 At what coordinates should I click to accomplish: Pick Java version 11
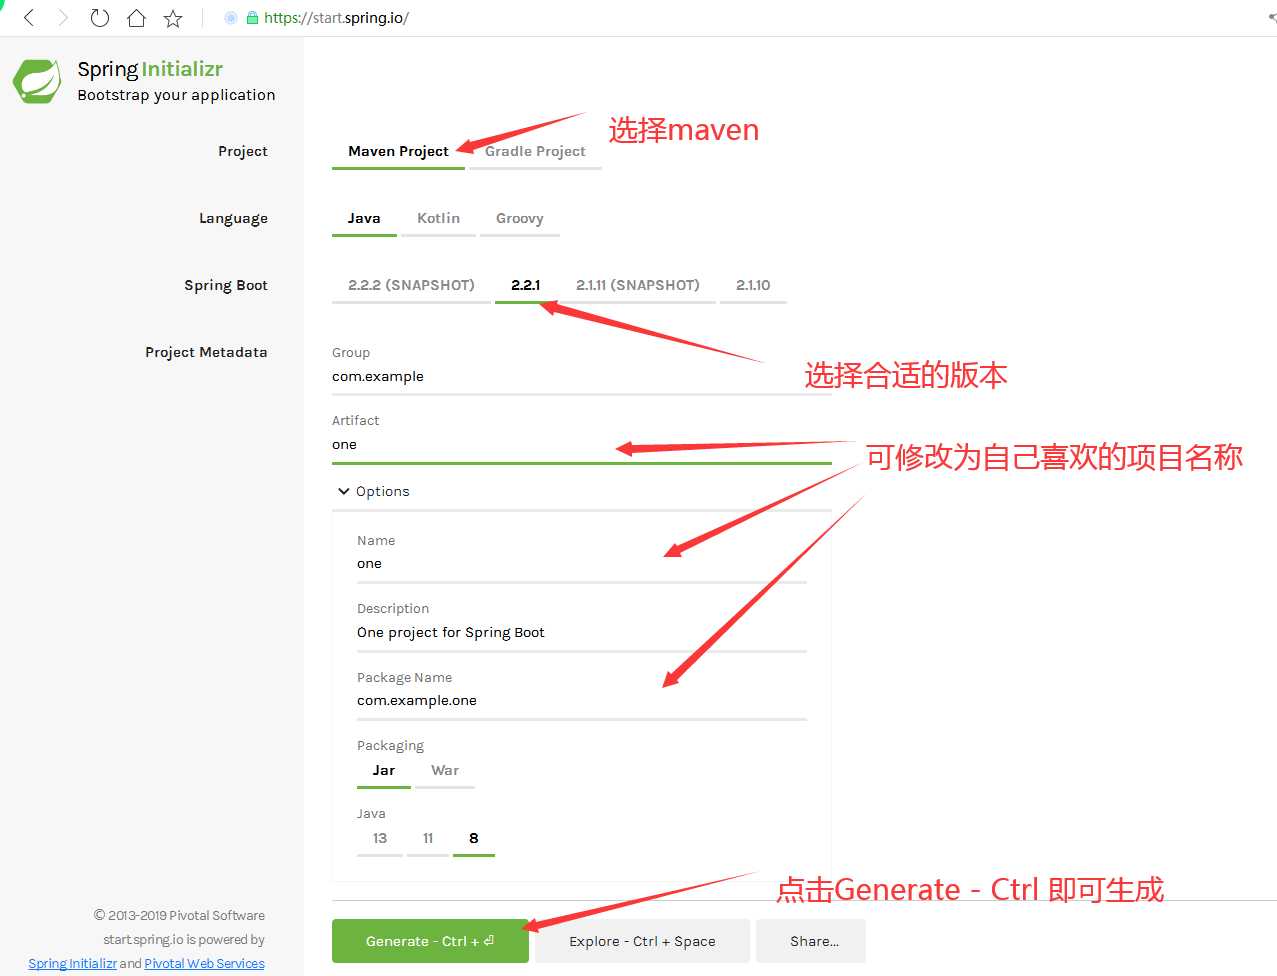point(428,839)
